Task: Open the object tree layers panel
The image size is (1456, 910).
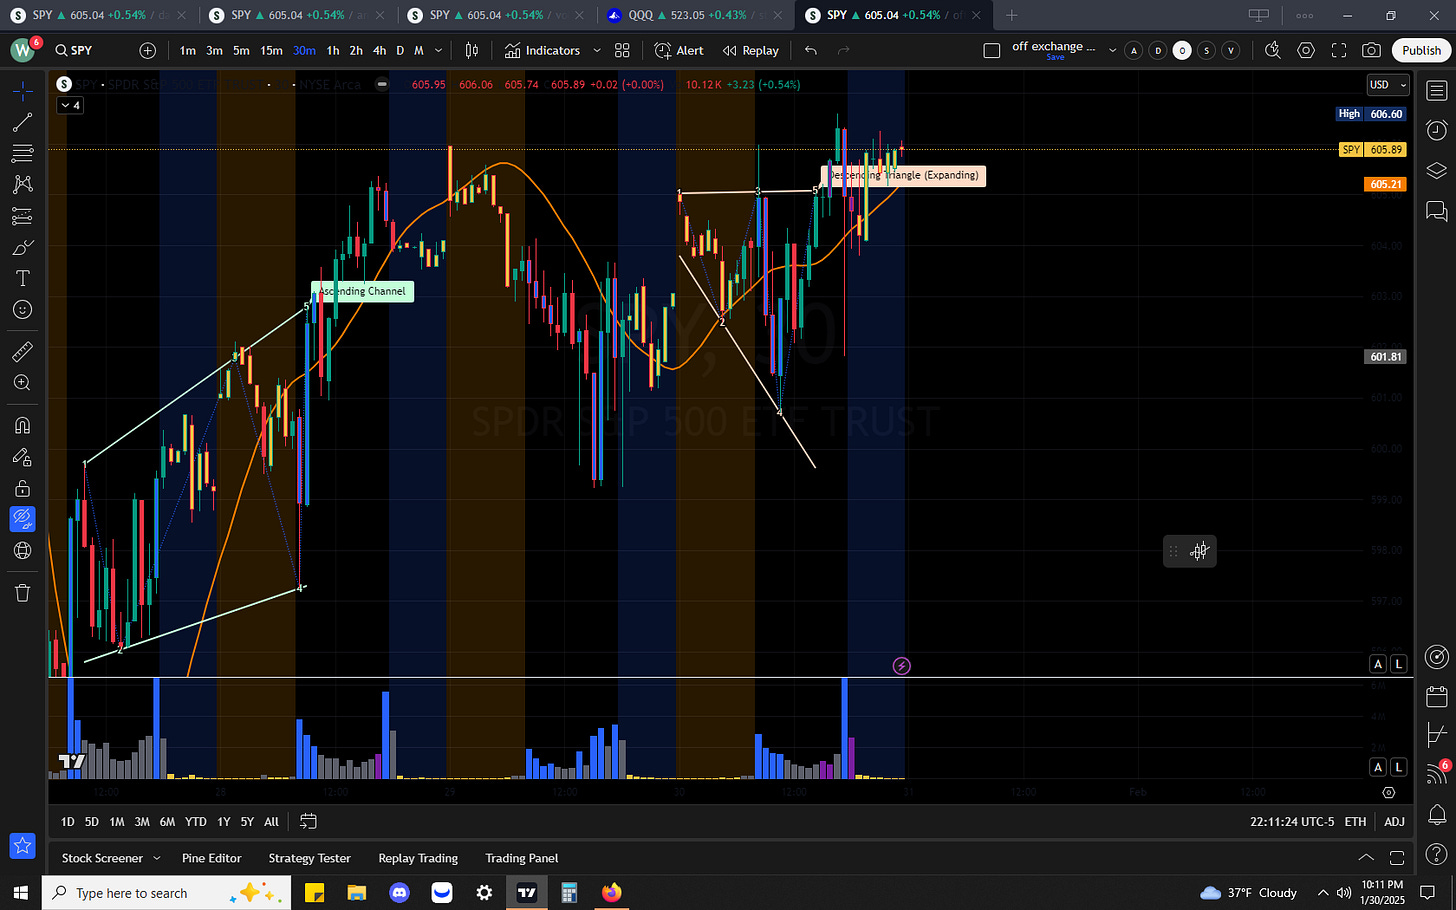Action: [x=1436, y=170]
